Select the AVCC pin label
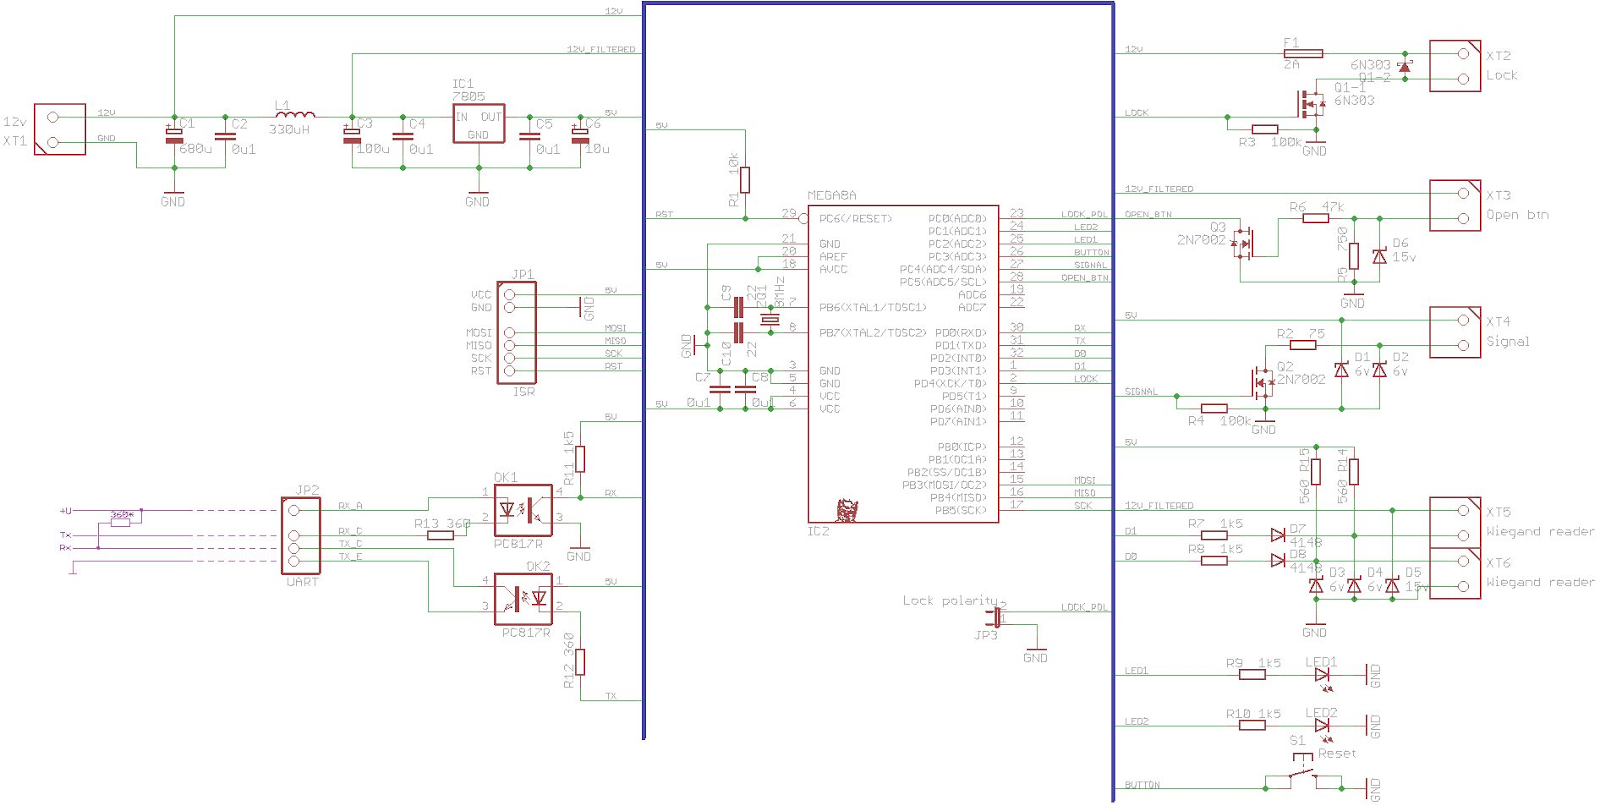Viewport: 1600px width, 806px height. click(832, 269)
